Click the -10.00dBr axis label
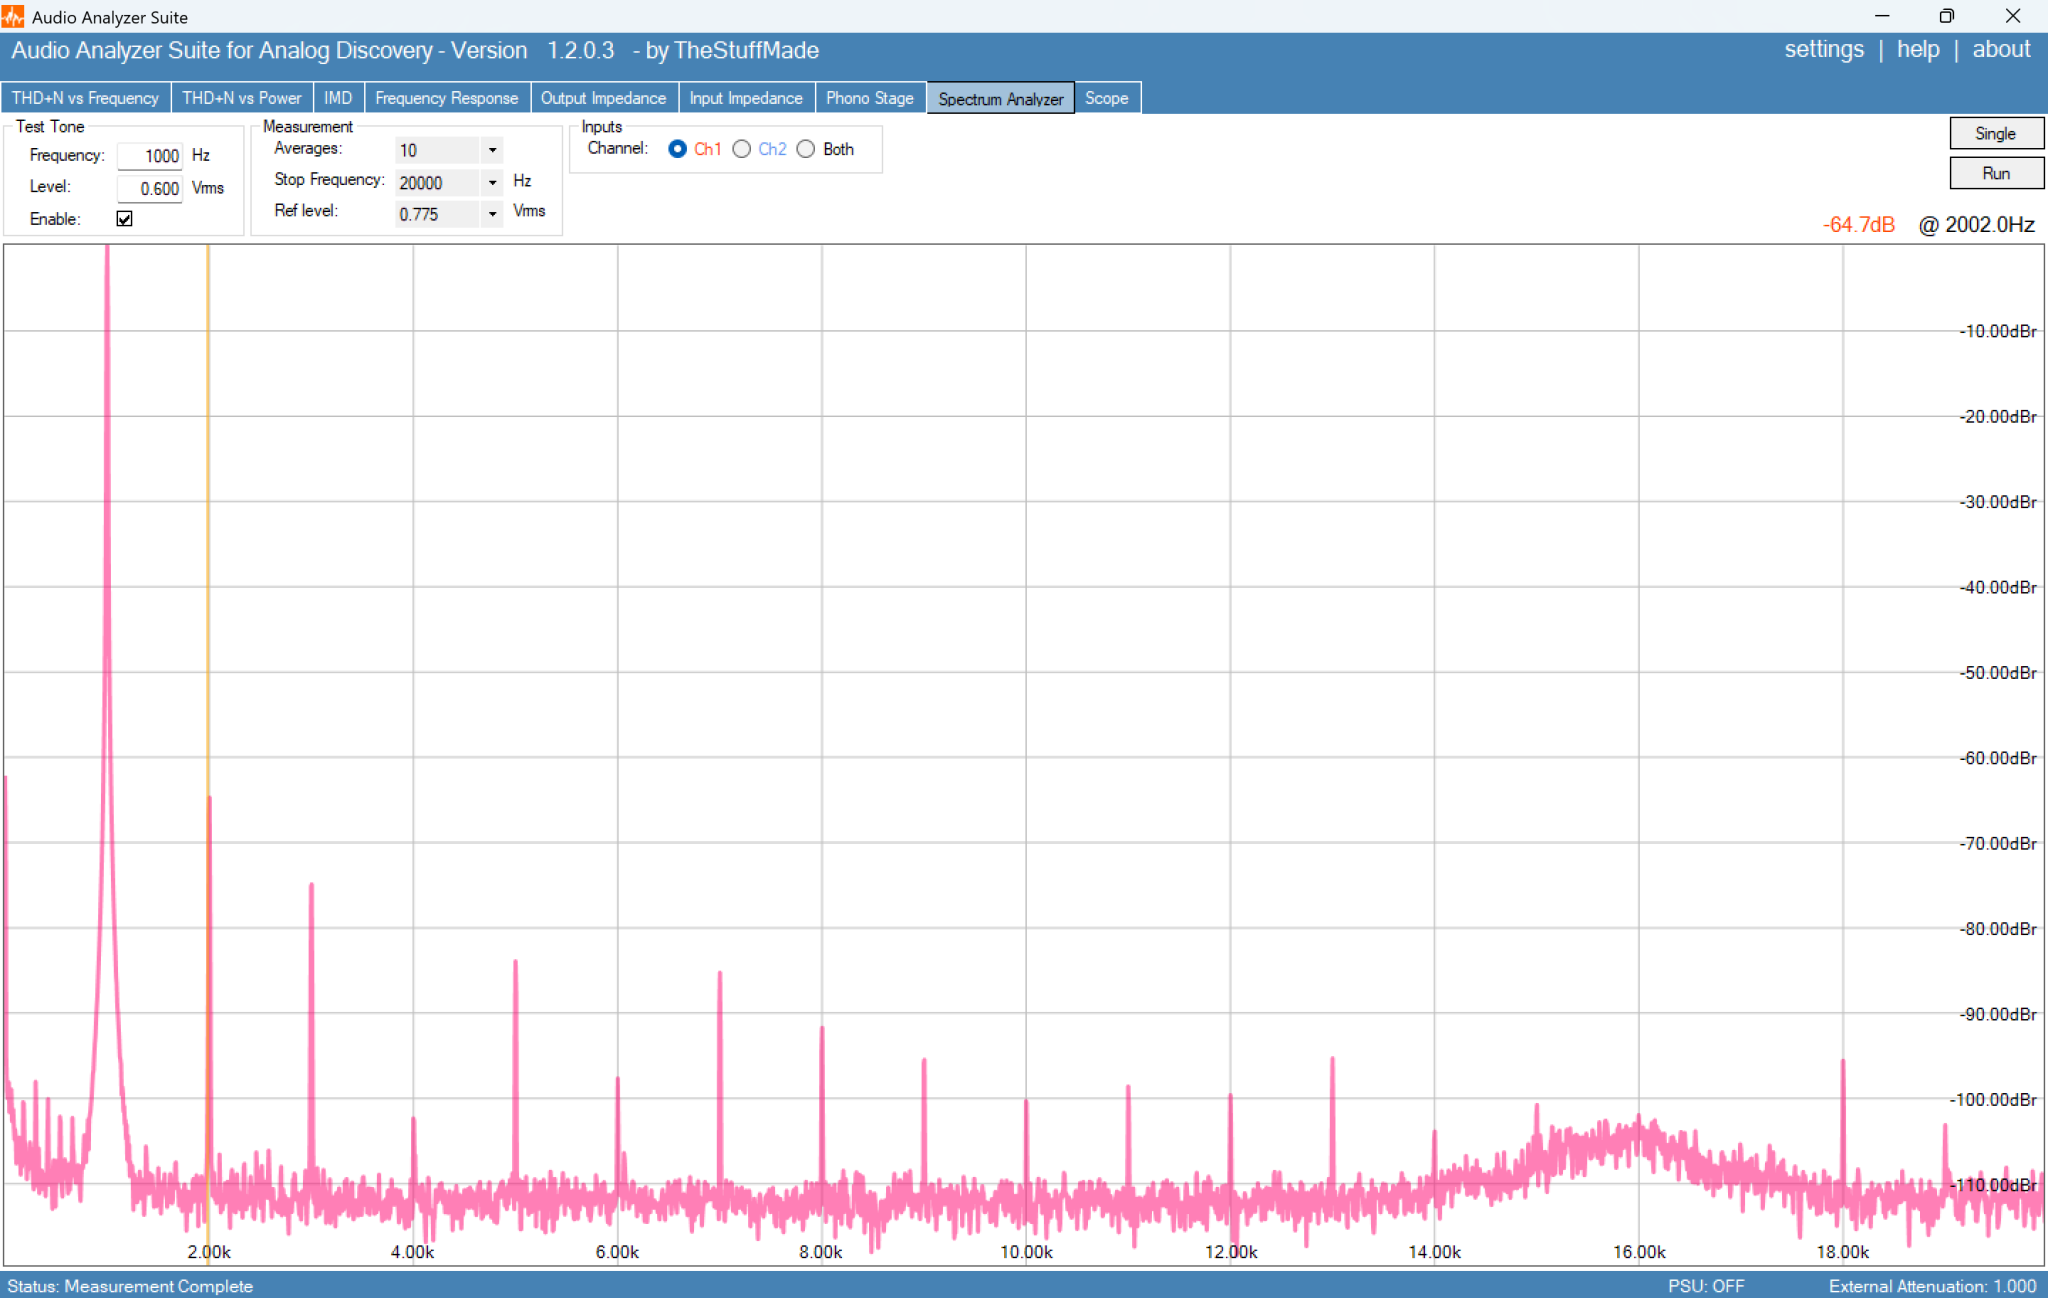Screen dimensions: 2048x1298 point(1998,331)
